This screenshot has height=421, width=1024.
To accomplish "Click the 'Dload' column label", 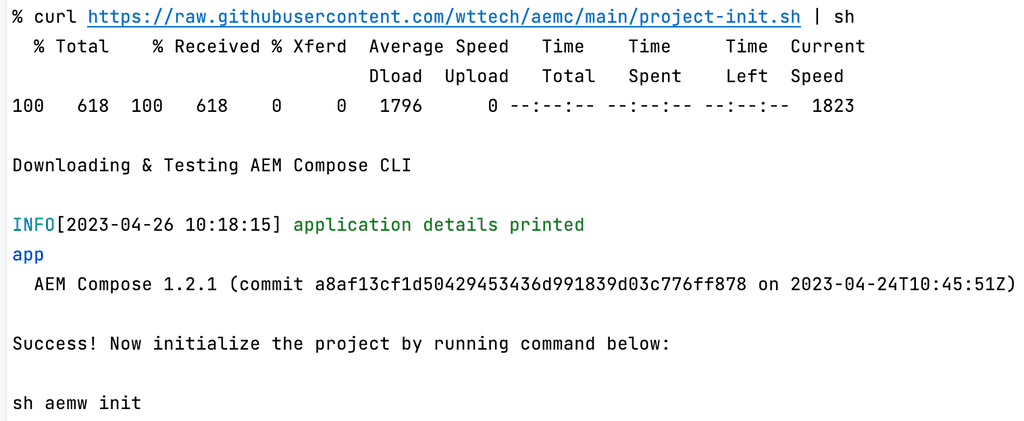I will (395, 76).
